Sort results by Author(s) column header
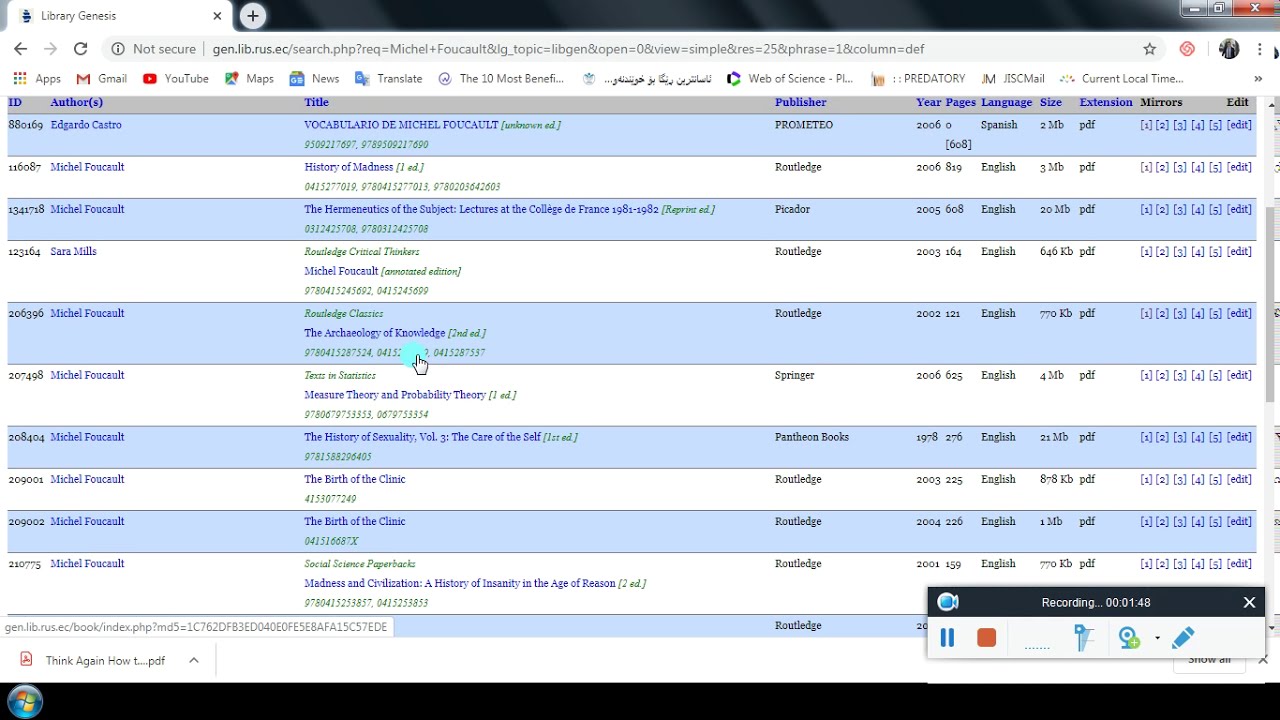Image resolution: width=1280 pixels, height=720 pixels. tap(76, 102)
